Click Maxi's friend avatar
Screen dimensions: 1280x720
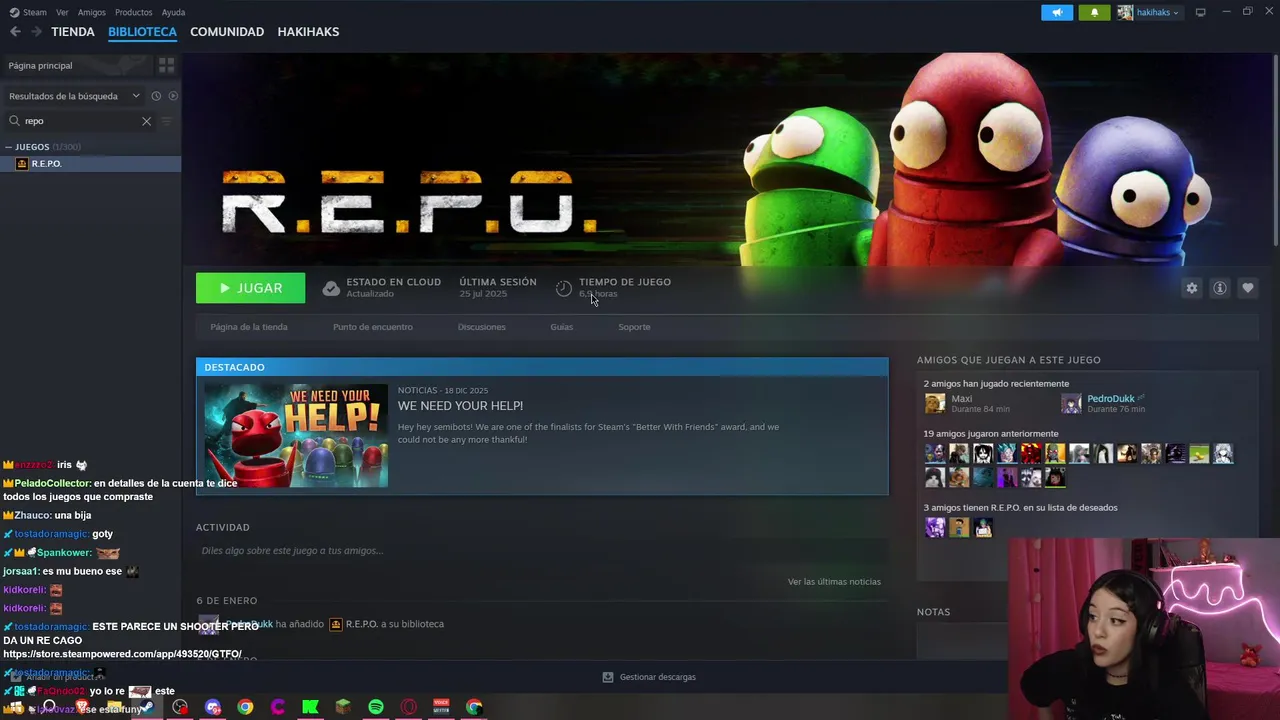tap(935, 404)
